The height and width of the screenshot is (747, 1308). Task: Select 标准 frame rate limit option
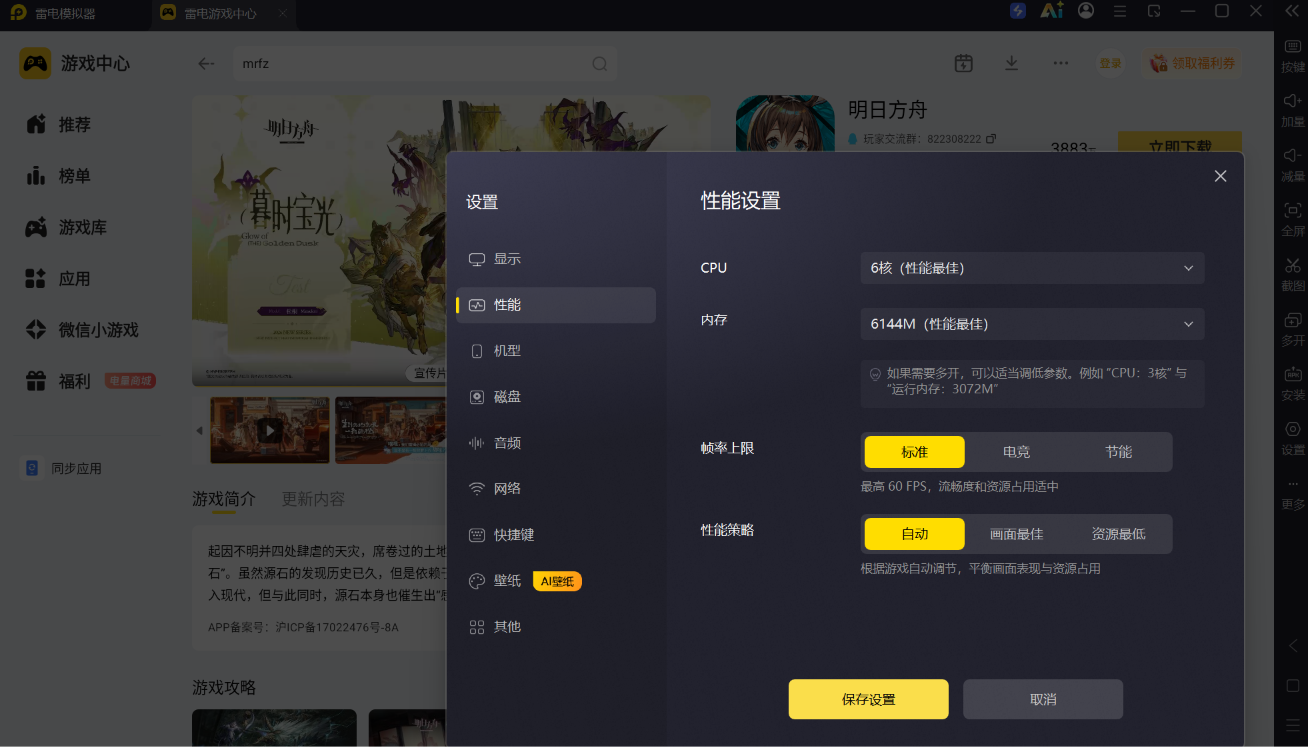pos(915,452)
